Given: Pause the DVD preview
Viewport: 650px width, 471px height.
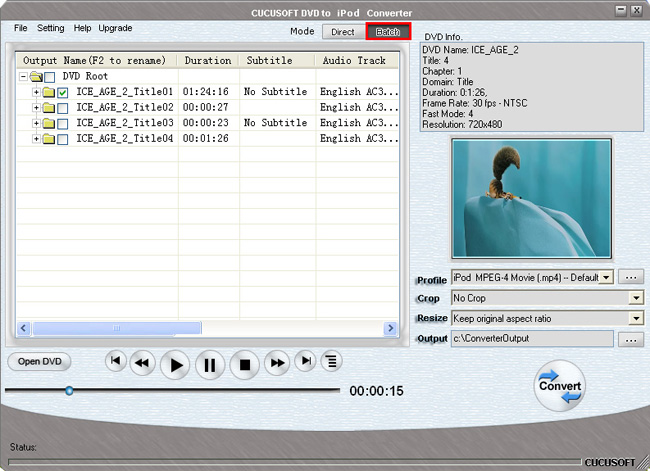Looking at the screenshot, I should (x=210, y=365).
